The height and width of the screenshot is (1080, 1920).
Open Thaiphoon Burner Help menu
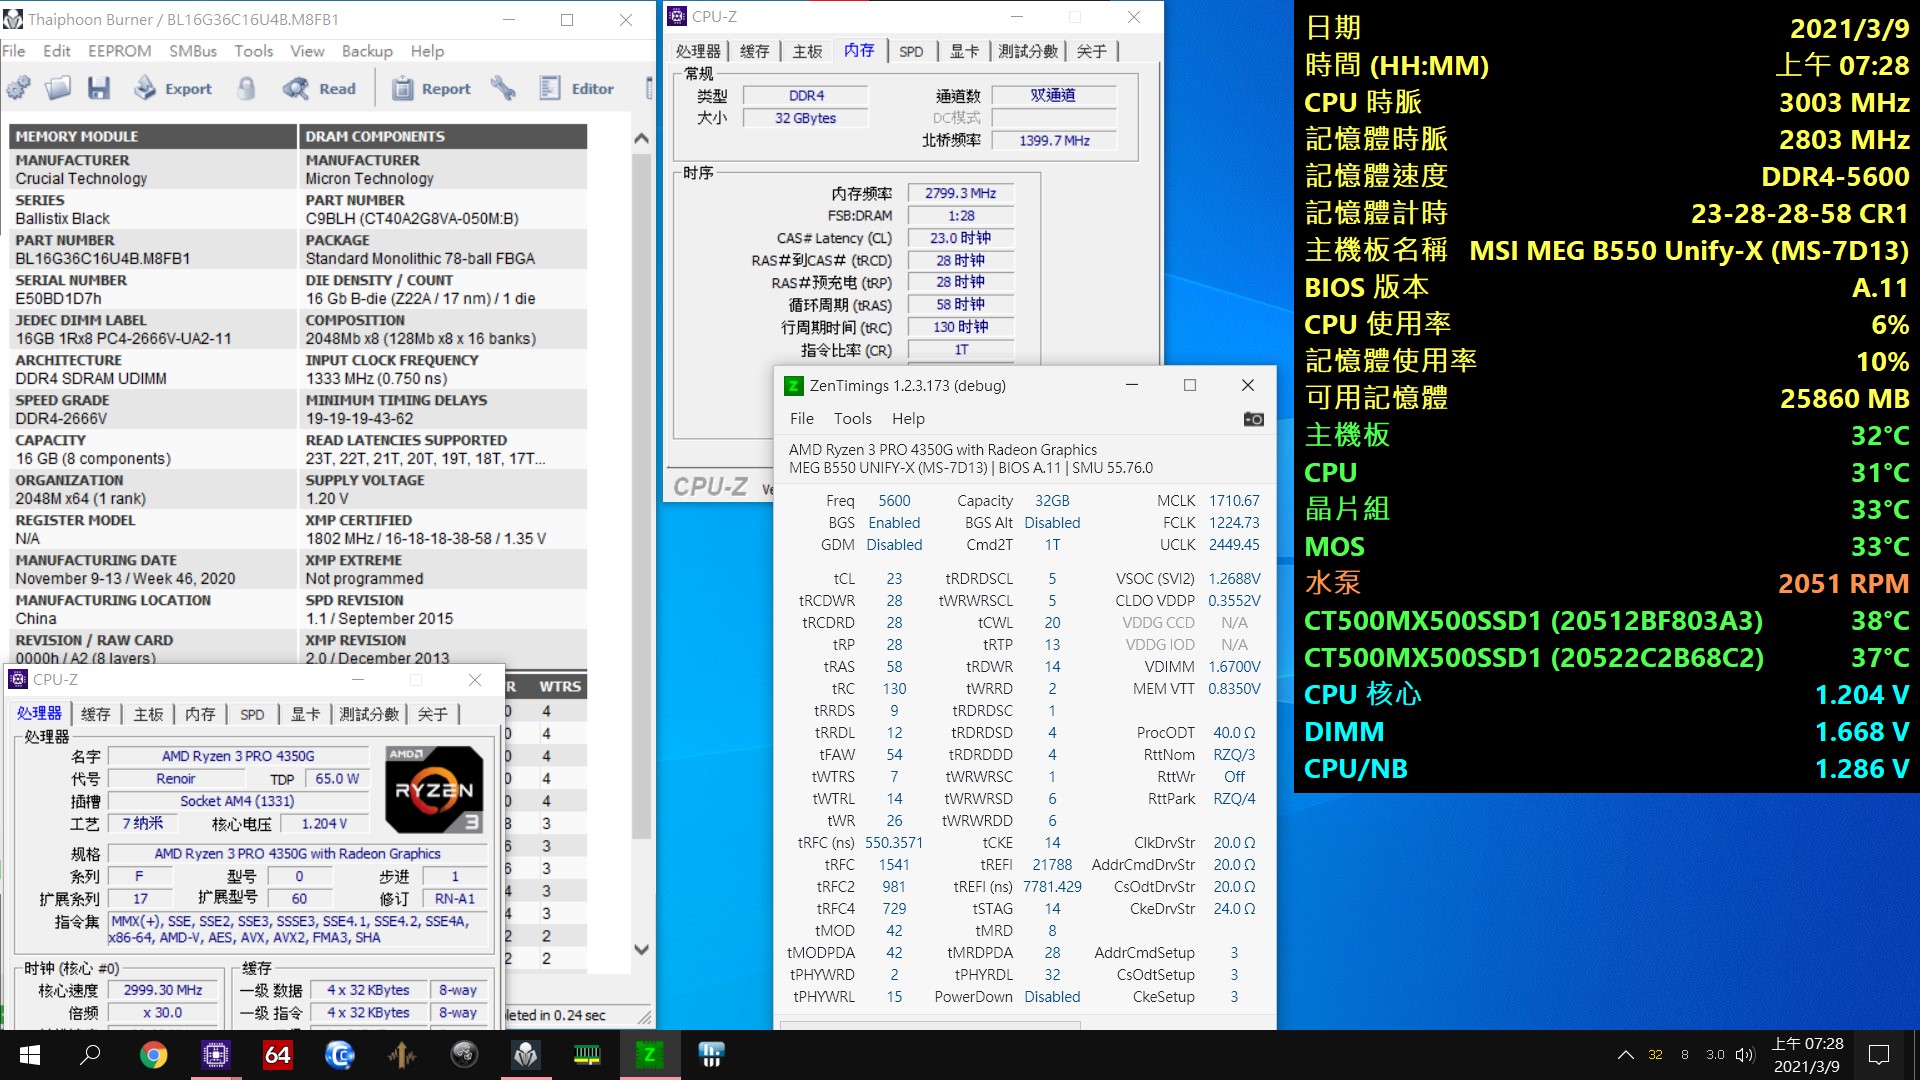pos(427,51)
